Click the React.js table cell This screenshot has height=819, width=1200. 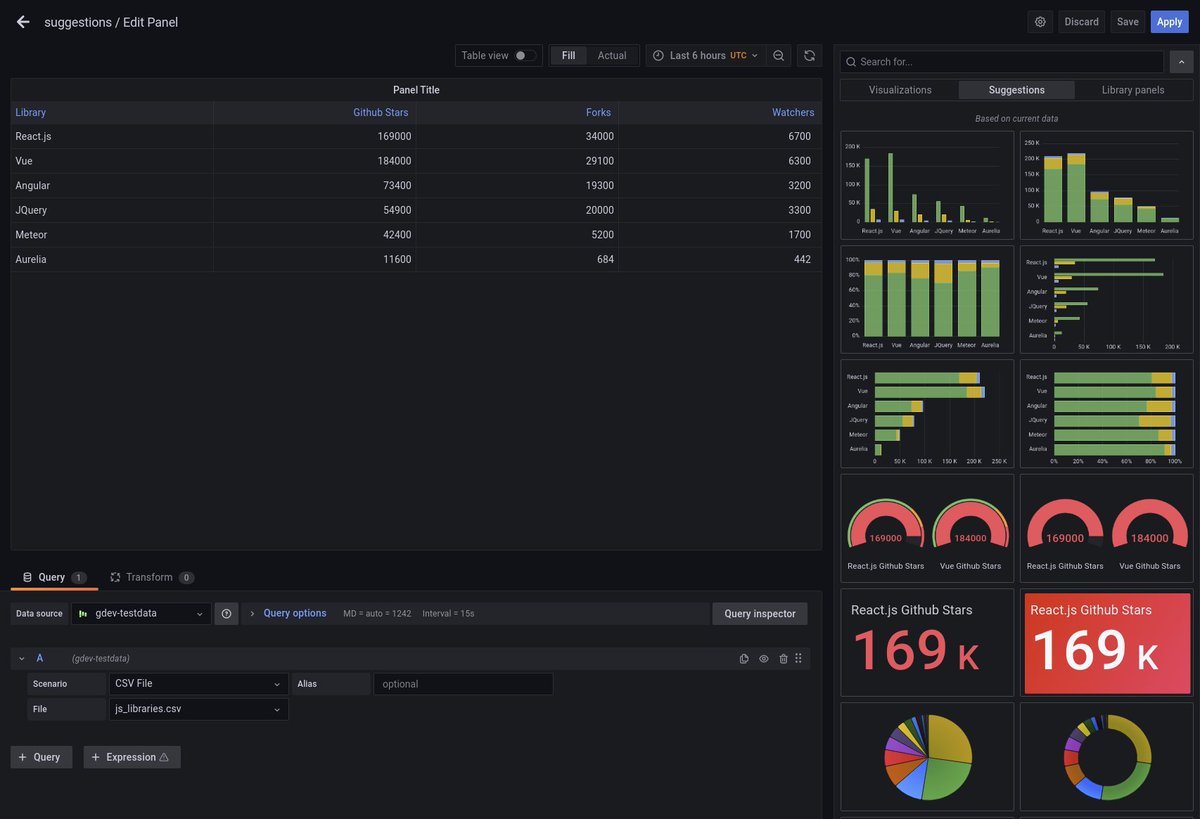112,136
